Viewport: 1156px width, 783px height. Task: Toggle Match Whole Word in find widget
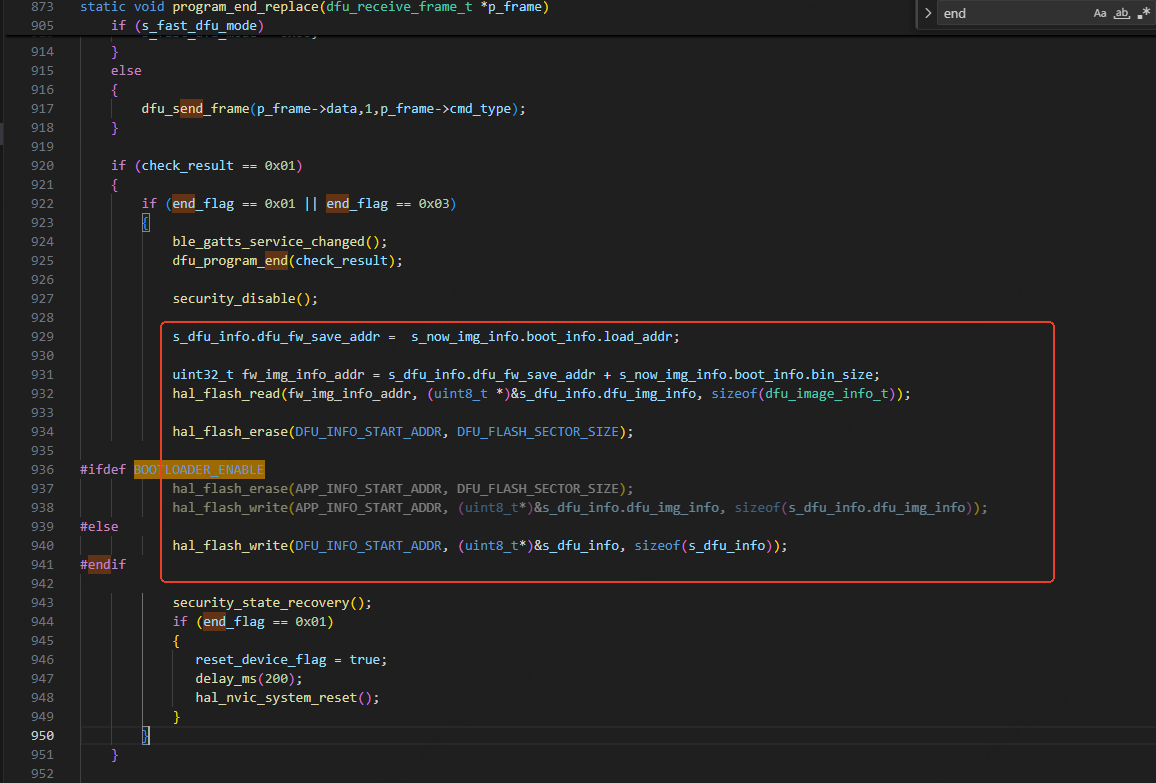pos(1122,14)
